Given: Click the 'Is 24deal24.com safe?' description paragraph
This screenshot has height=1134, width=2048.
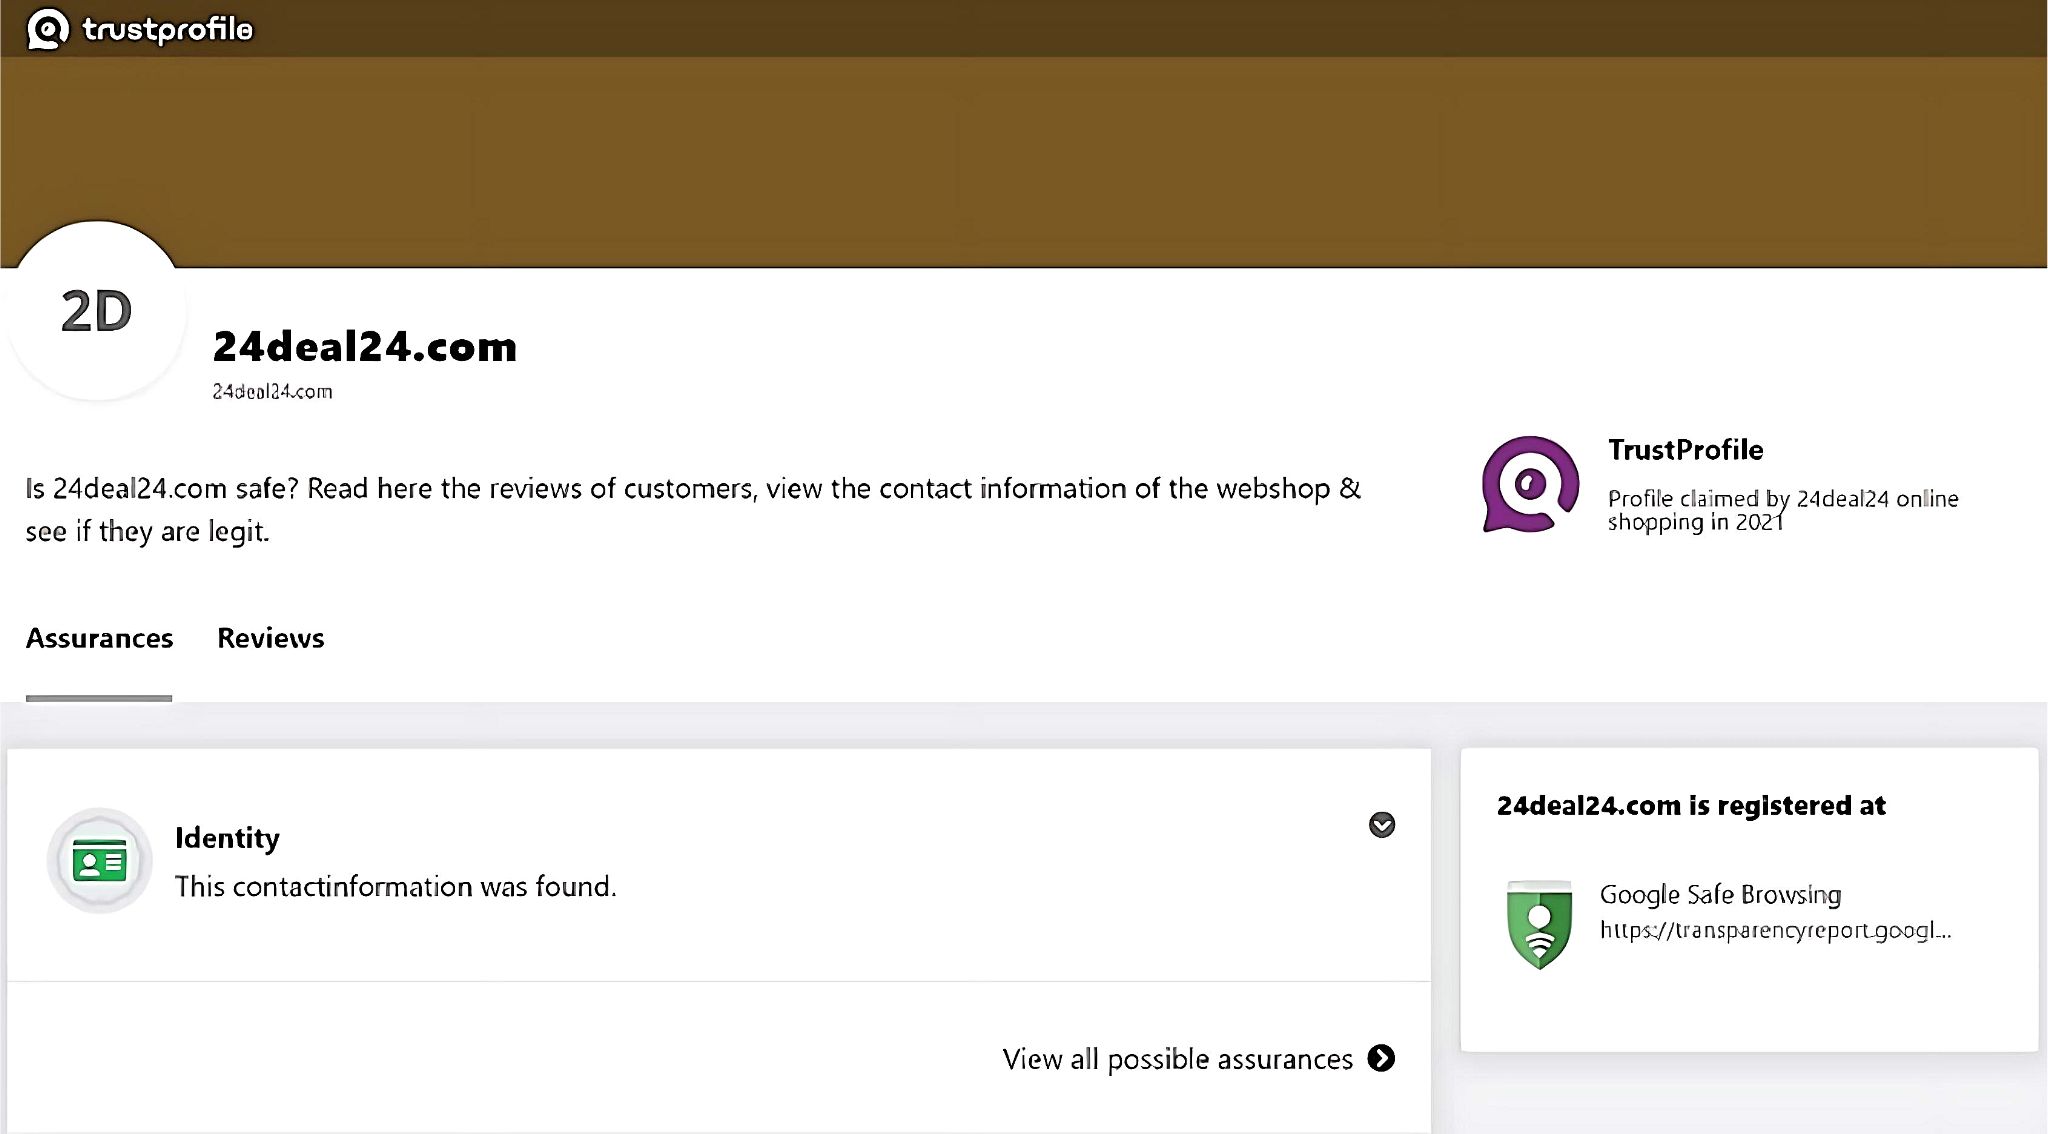Looking at the screenshot, I should point(693,510).
